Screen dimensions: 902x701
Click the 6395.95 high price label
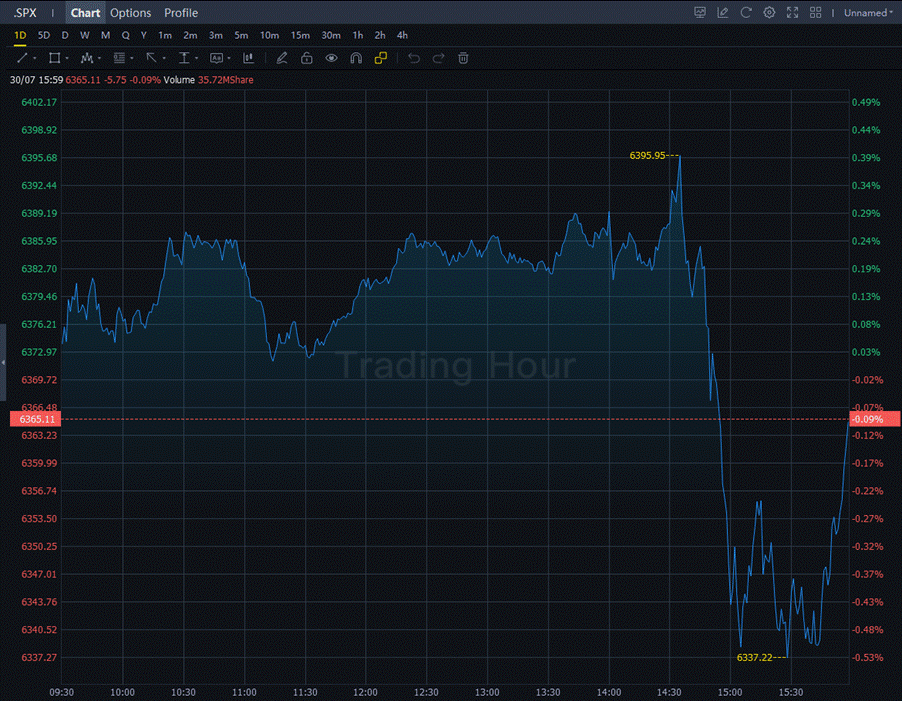(x=648, y=155)
